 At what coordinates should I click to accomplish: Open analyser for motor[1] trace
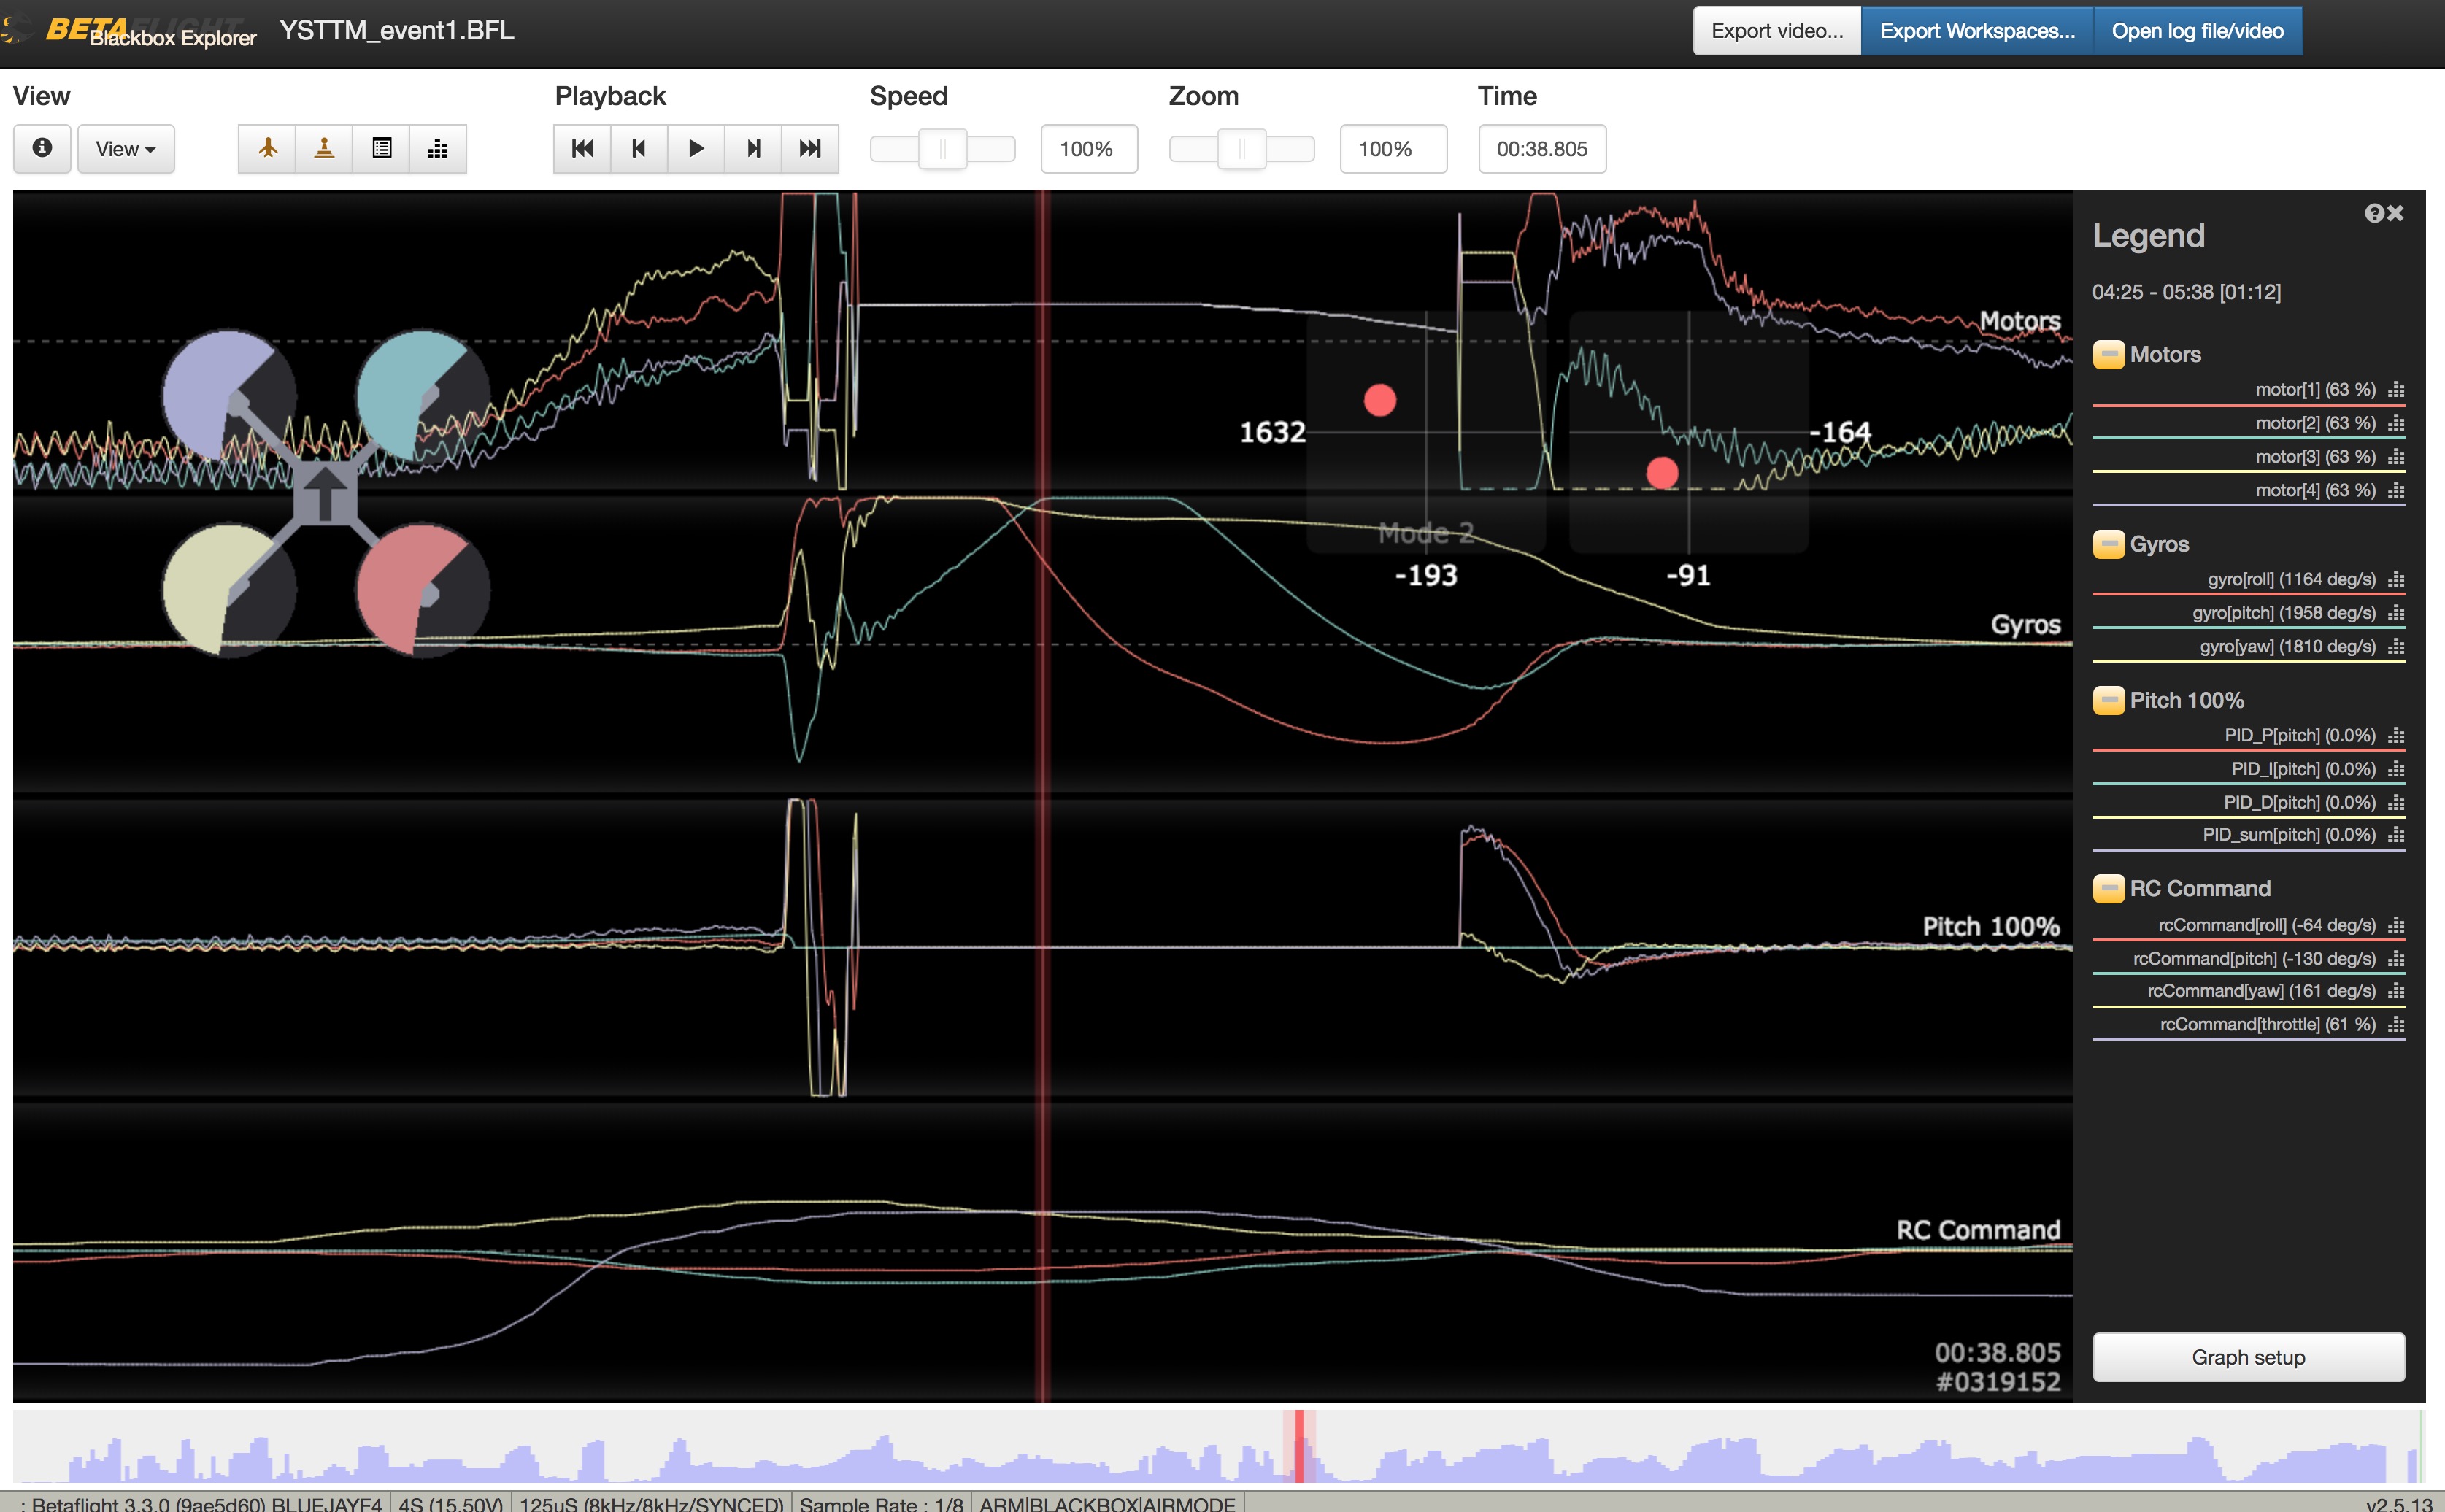[2396, 390]
